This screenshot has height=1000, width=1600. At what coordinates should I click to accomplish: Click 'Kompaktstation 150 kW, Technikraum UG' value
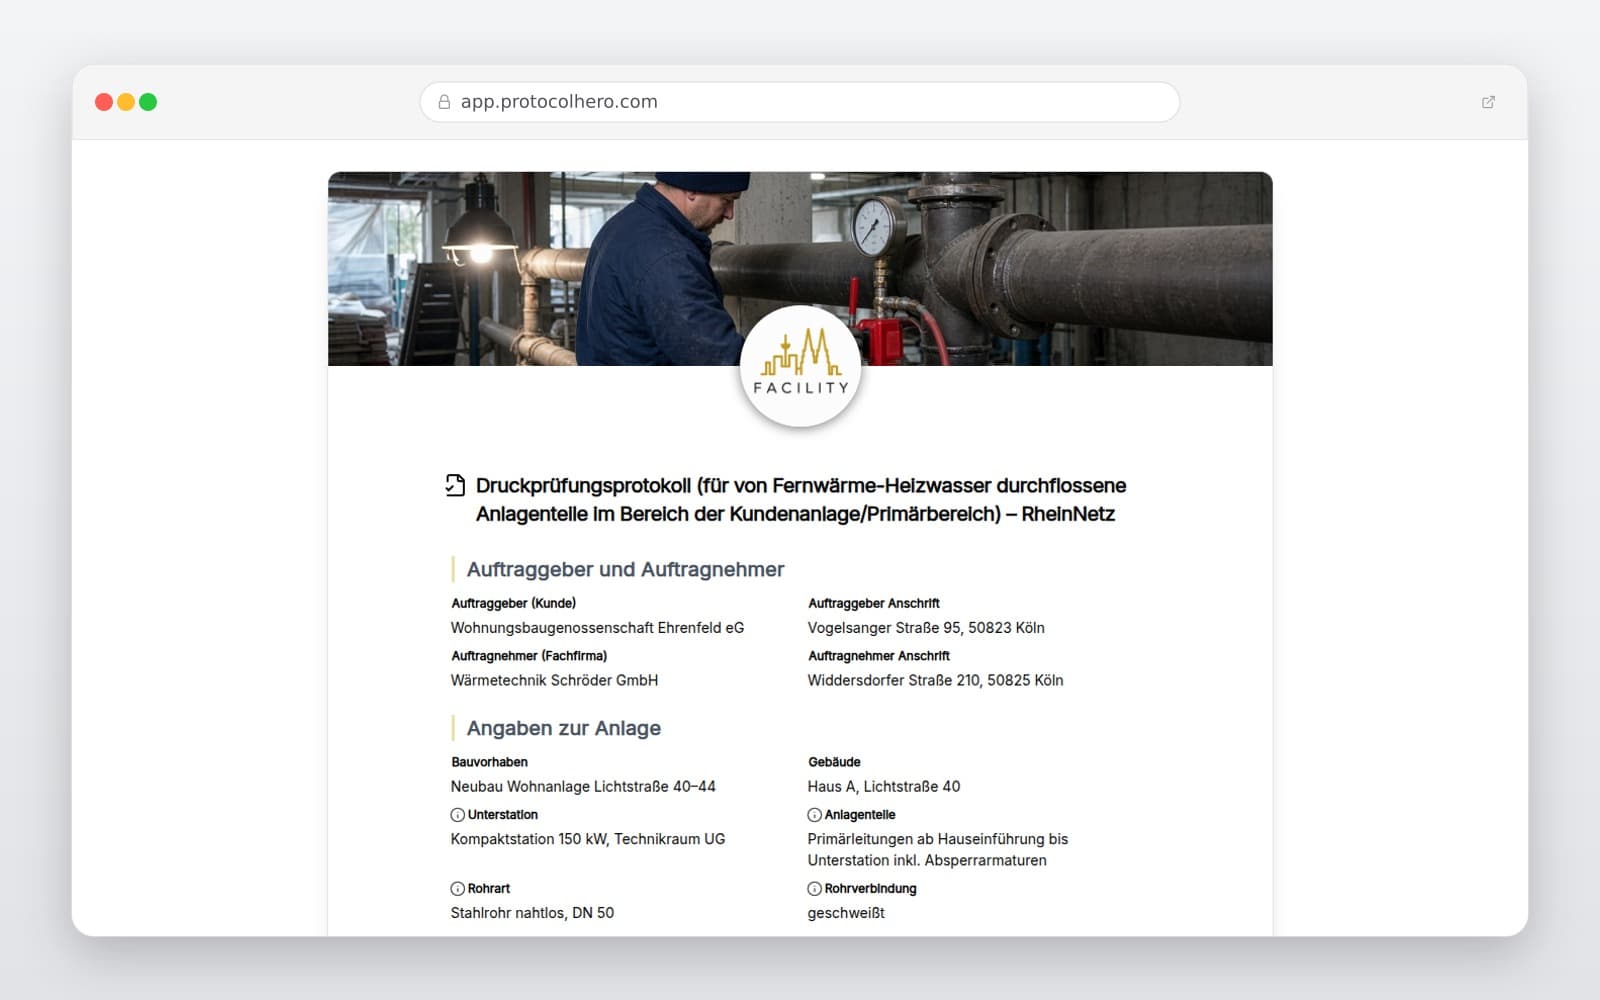(588, 839)
